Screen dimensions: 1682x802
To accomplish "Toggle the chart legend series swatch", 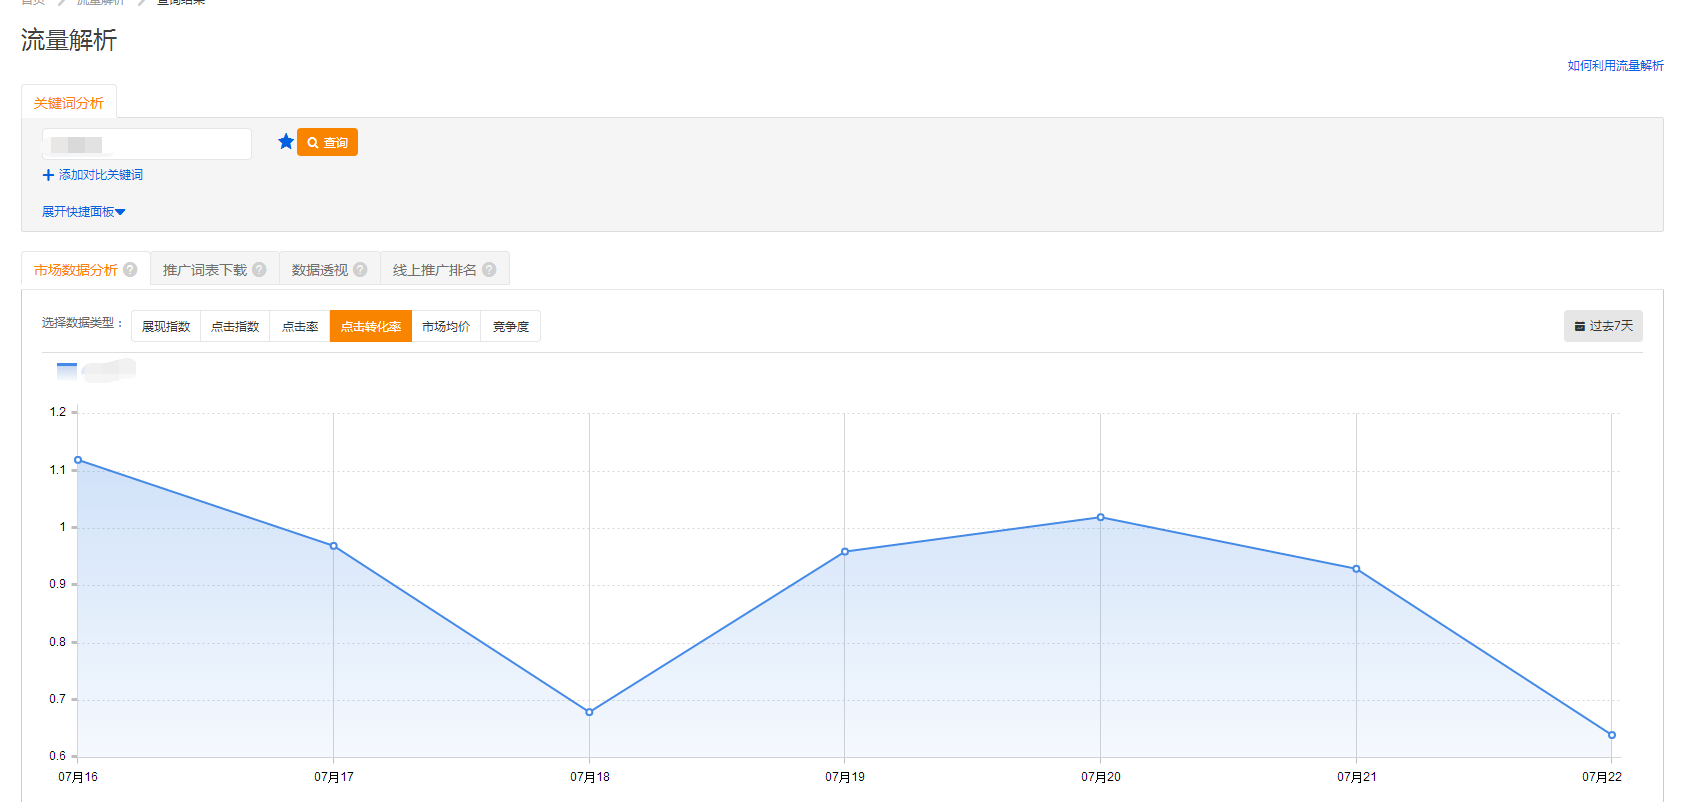I will pos(67,371).
